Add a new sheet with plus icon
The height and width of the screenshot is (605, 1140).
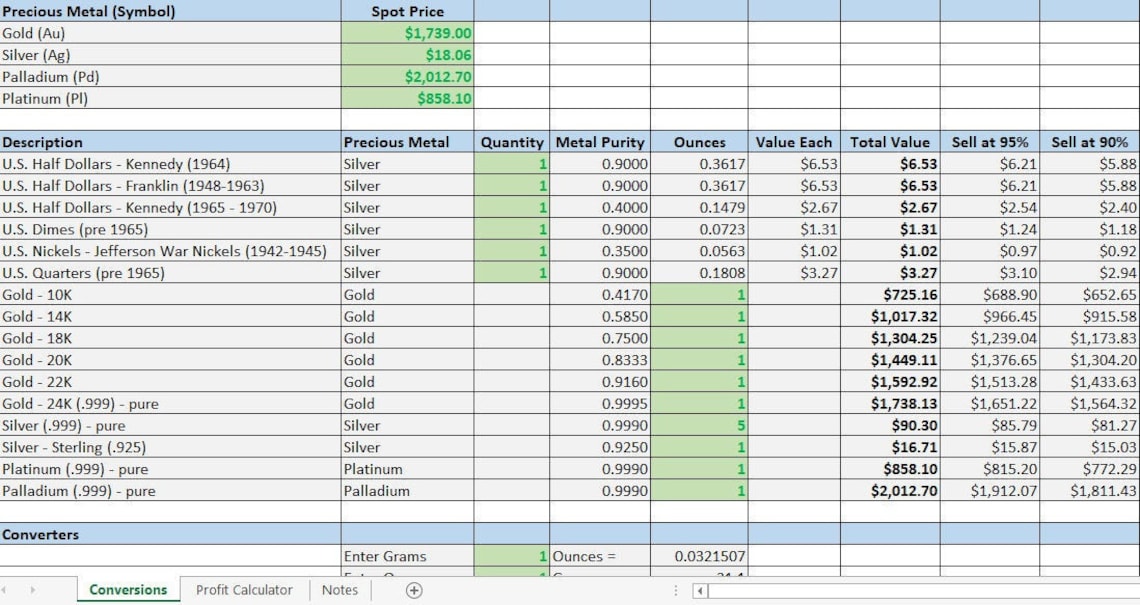[x=414, y=590]
